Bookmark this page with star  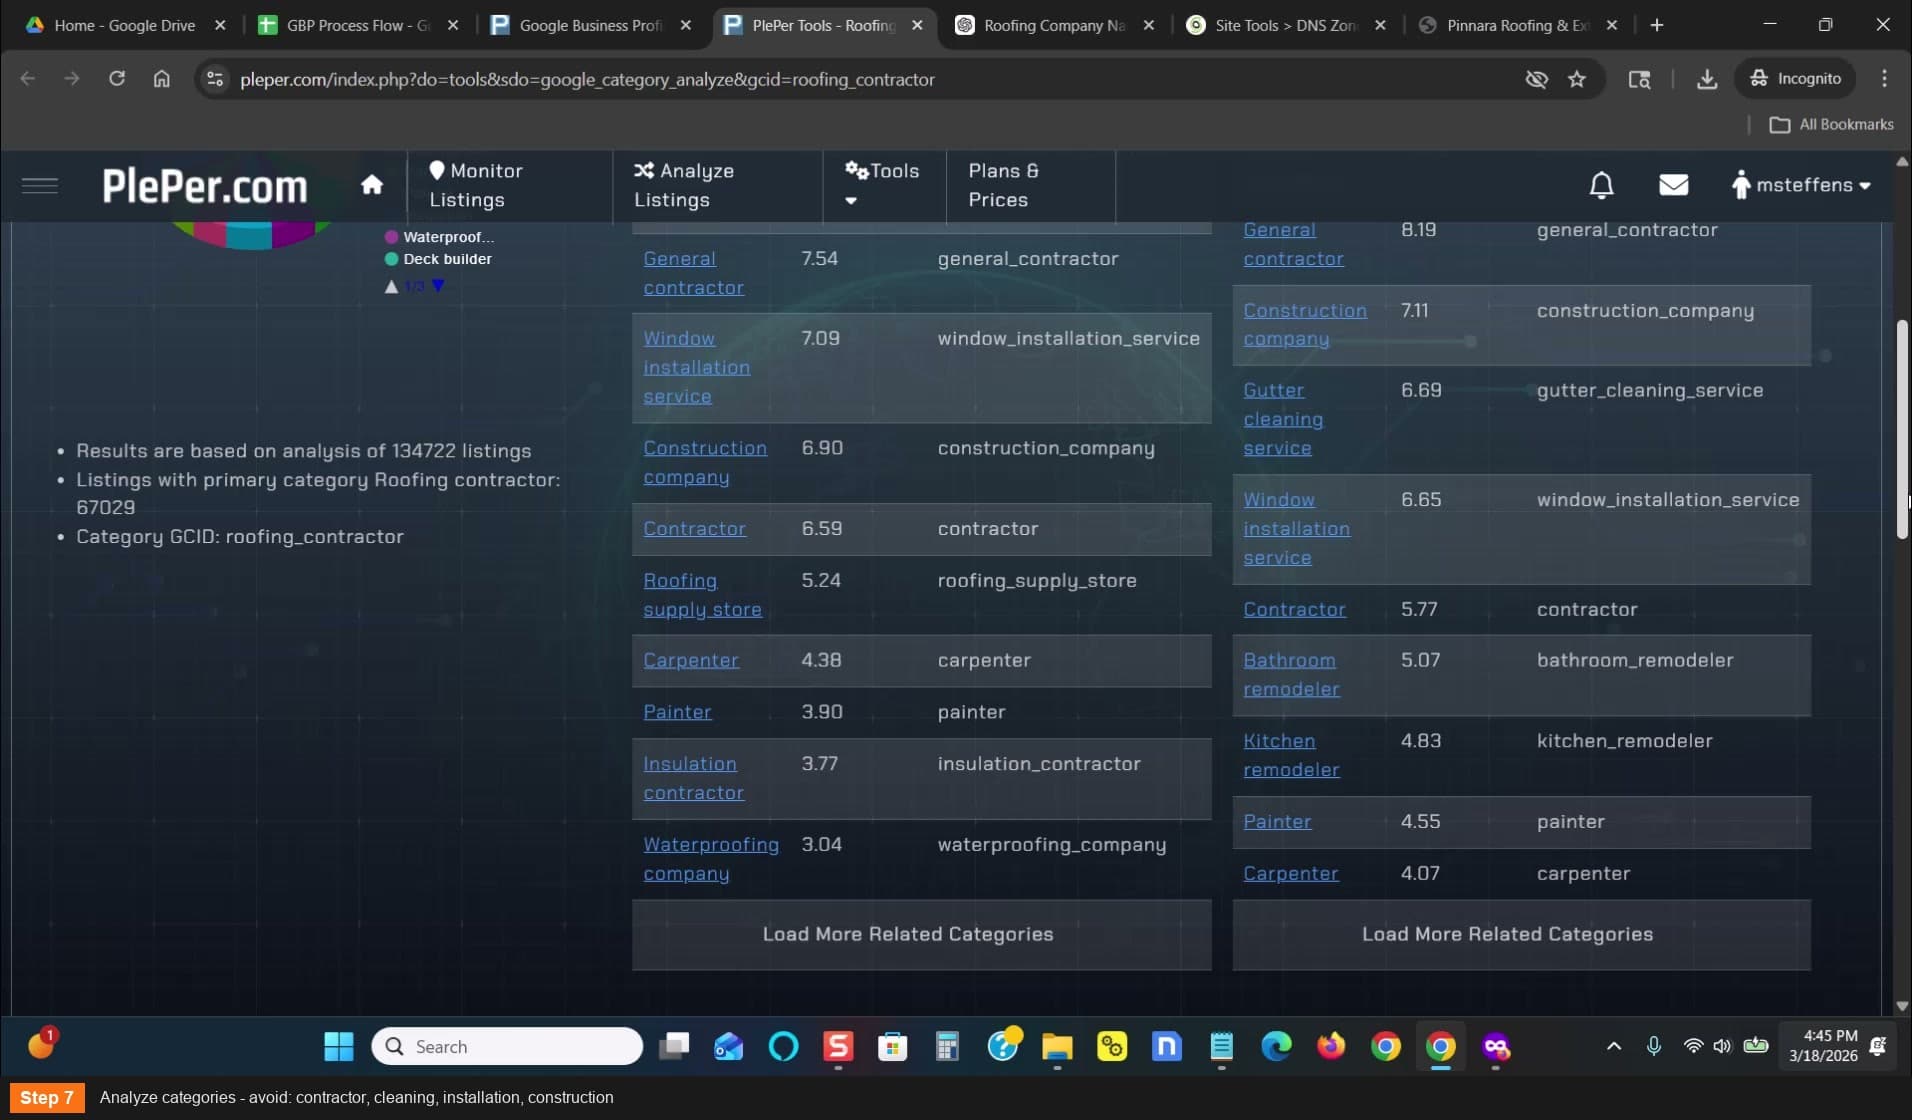1577,79
